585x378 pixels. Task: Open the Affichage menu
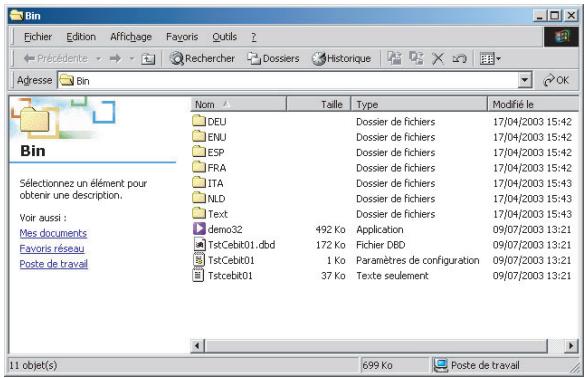point(131,37)
